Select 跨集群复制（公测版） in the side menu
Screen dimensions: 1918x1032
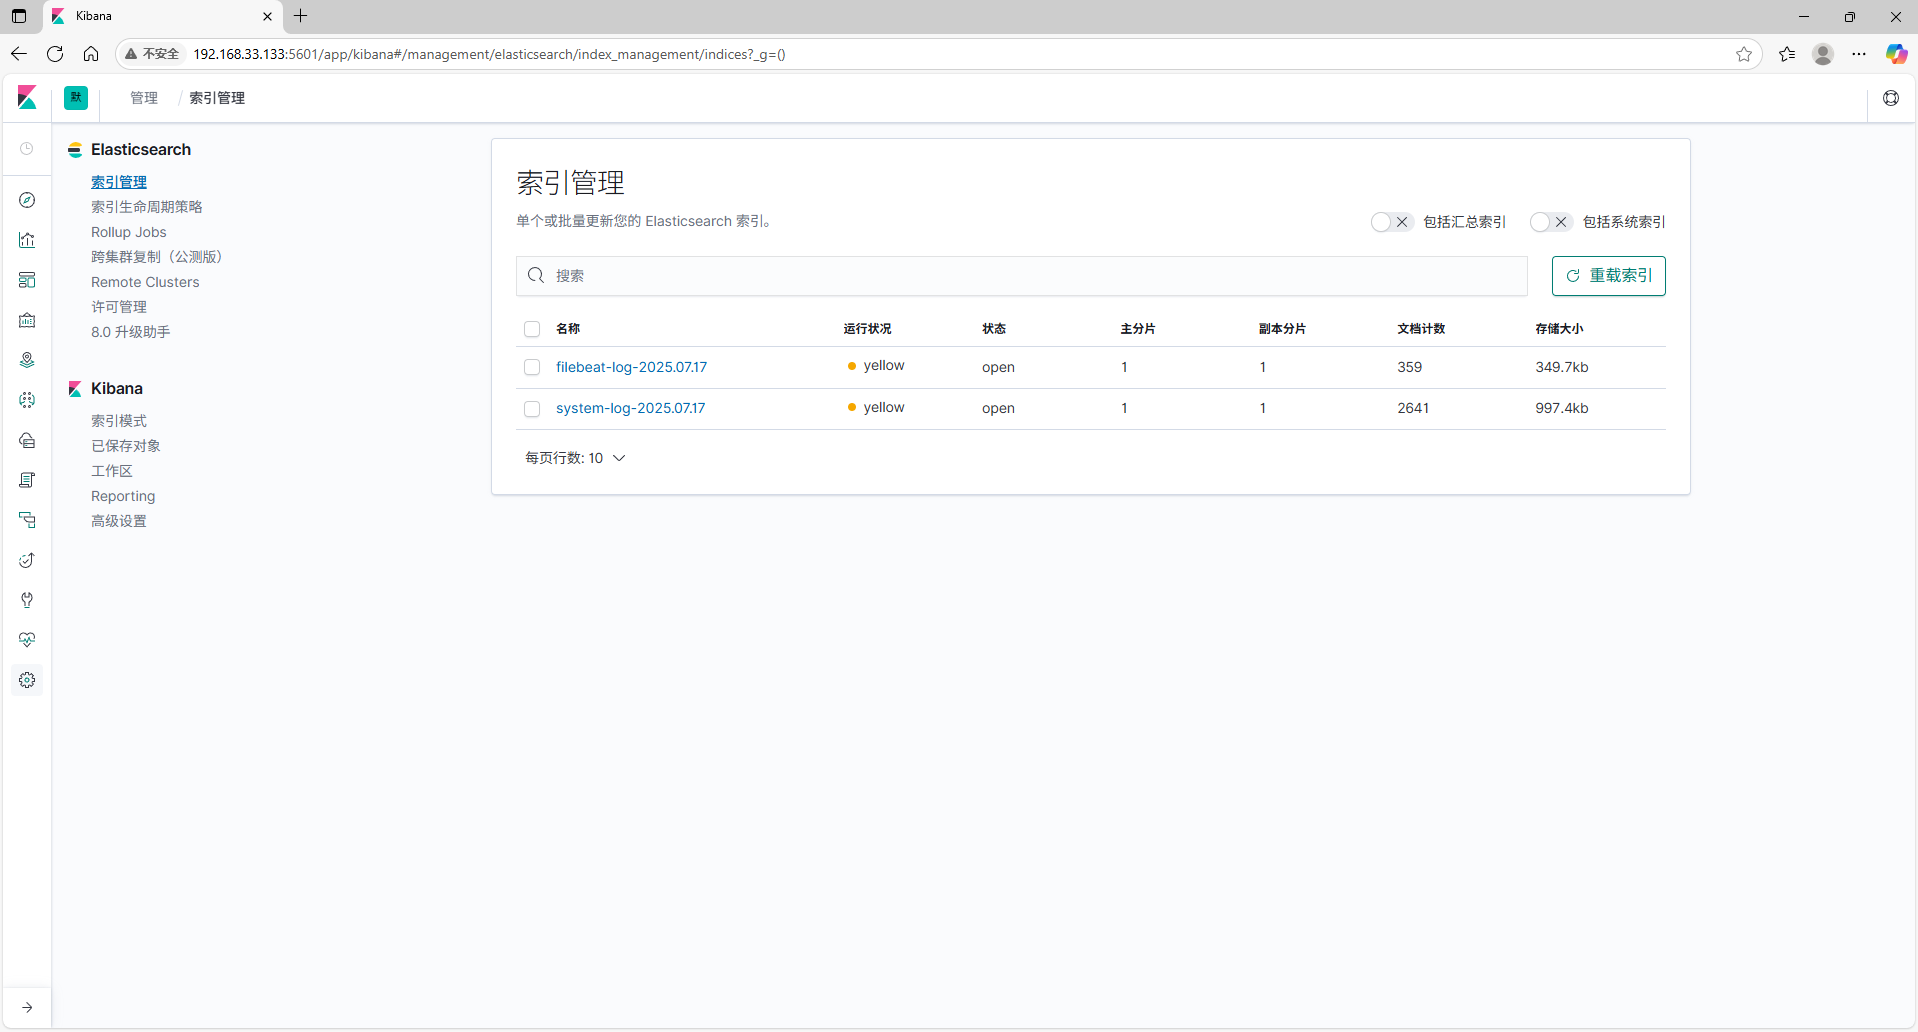[x=158, y=257]
